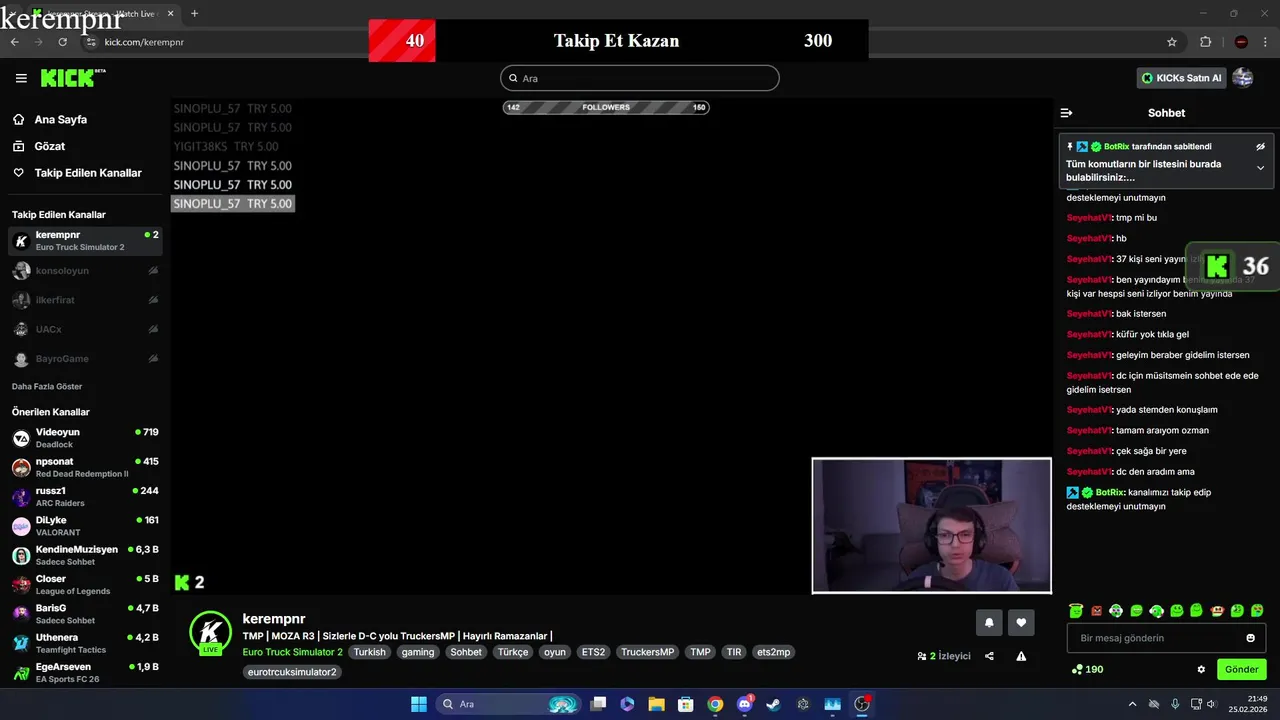
Task: Expand the pinned BotRix message chevron
Action: tap(1260, 168)
